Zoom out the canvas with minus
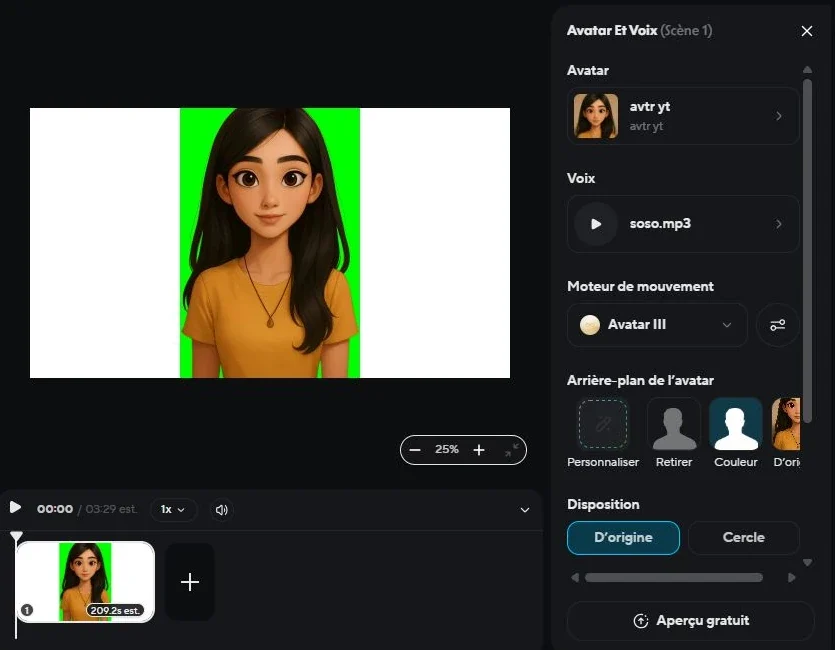The image size is (835, 650). point(415,450)
